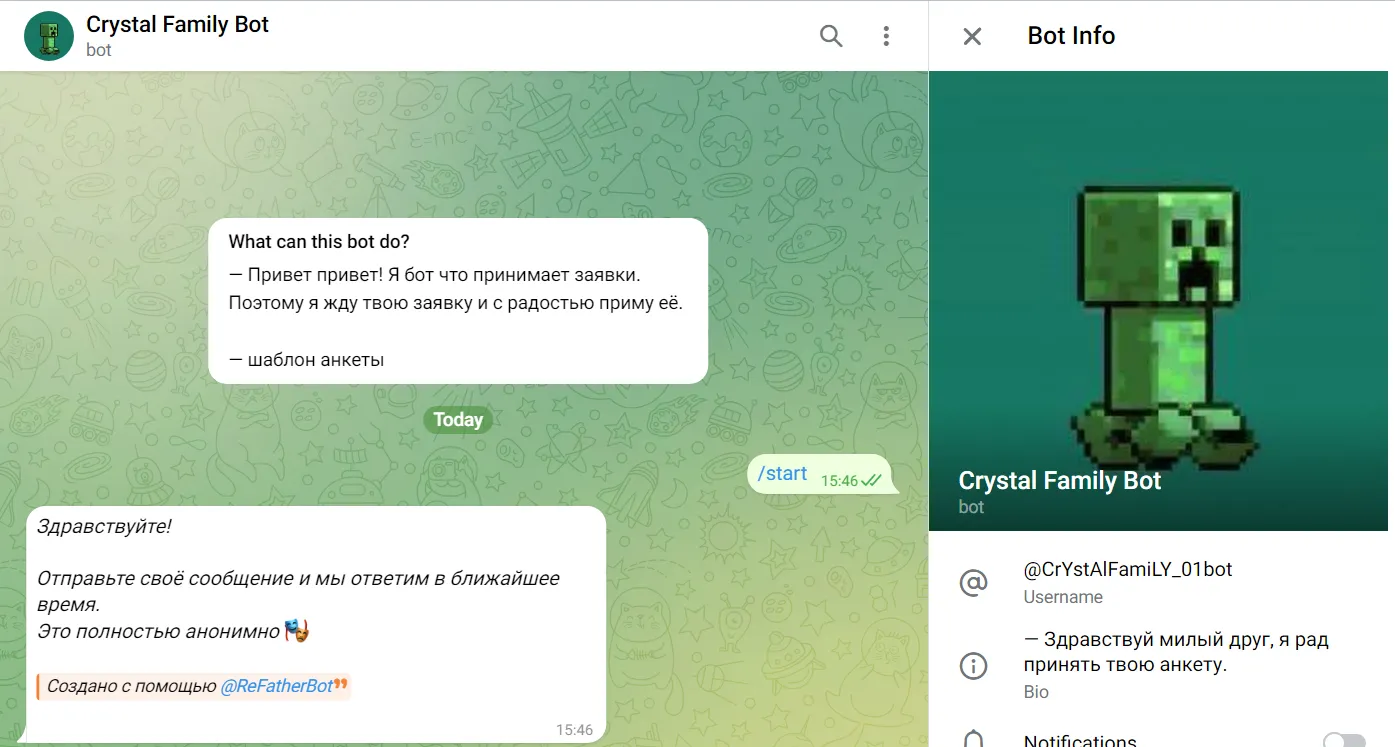Click the Crystal Family Bot chat title

pos(178,24)
